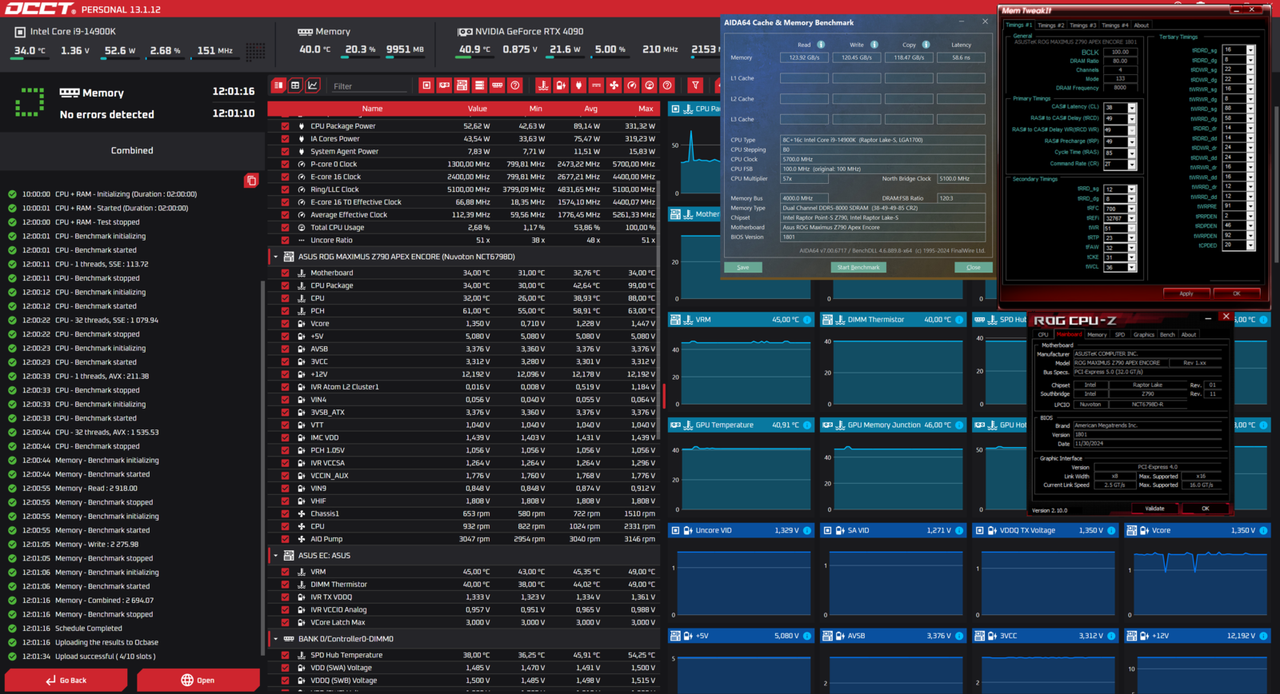1280x694 pixels.
Task: Click Validate button in ROG CPU-Z
Action: pos(1155,508)
